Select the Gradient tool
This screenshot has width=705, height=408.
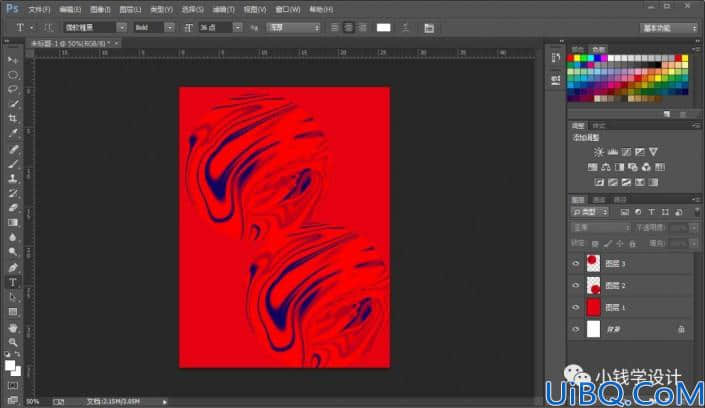(13, 223)
